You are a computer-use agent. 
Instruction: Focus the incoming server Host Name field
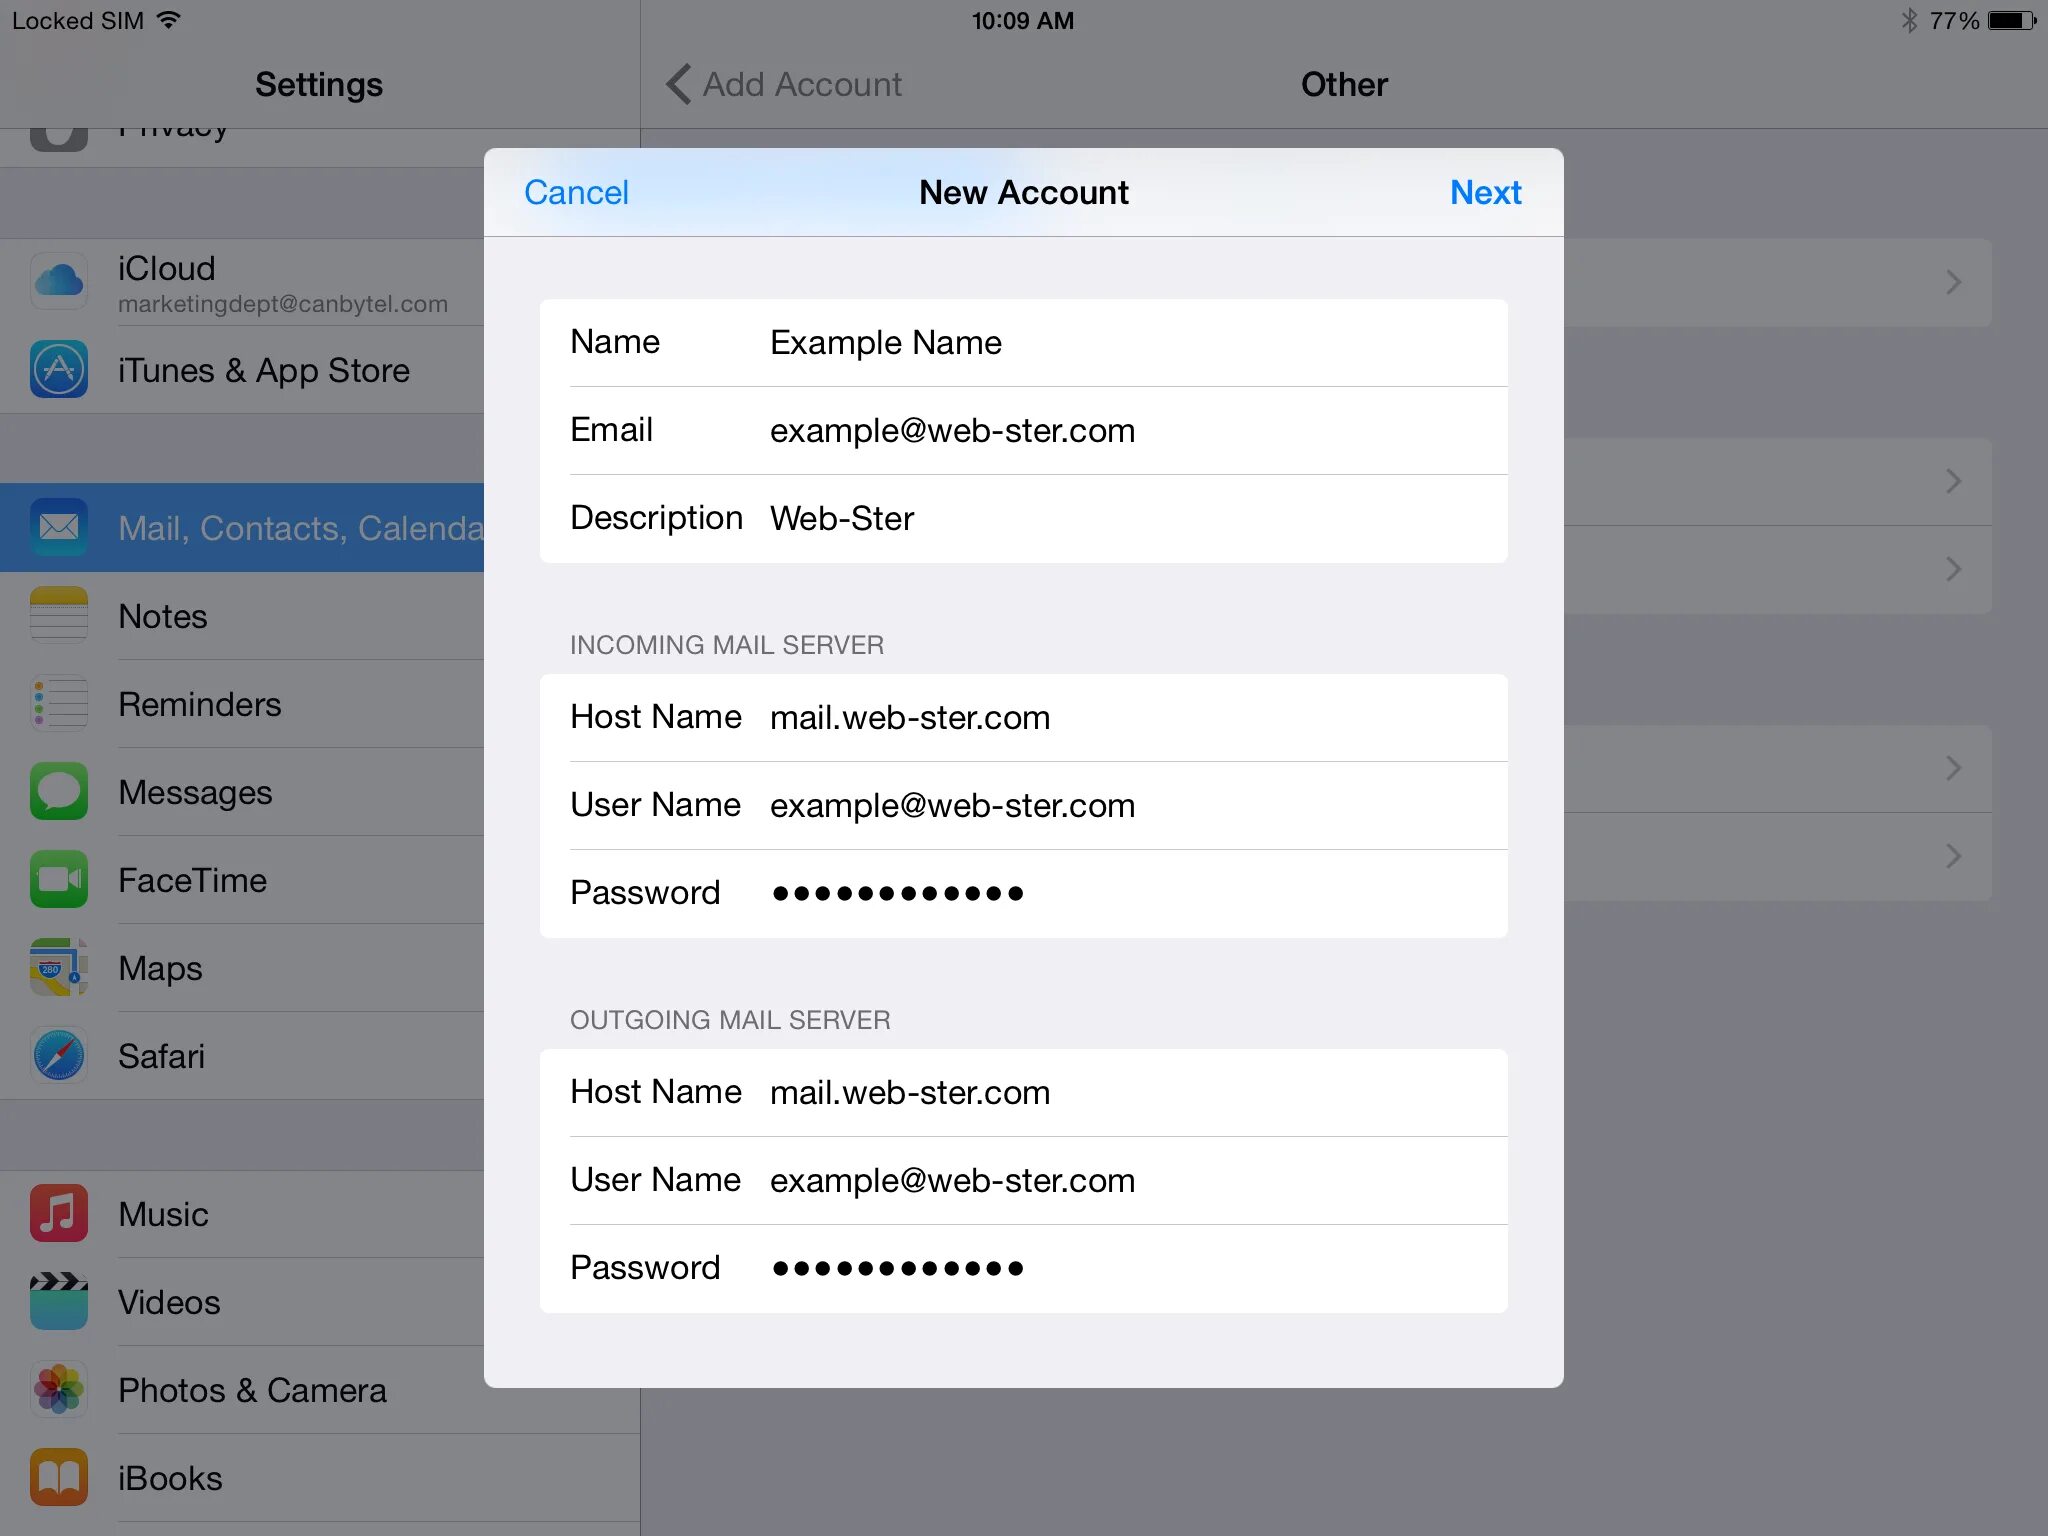coord(910,718)
